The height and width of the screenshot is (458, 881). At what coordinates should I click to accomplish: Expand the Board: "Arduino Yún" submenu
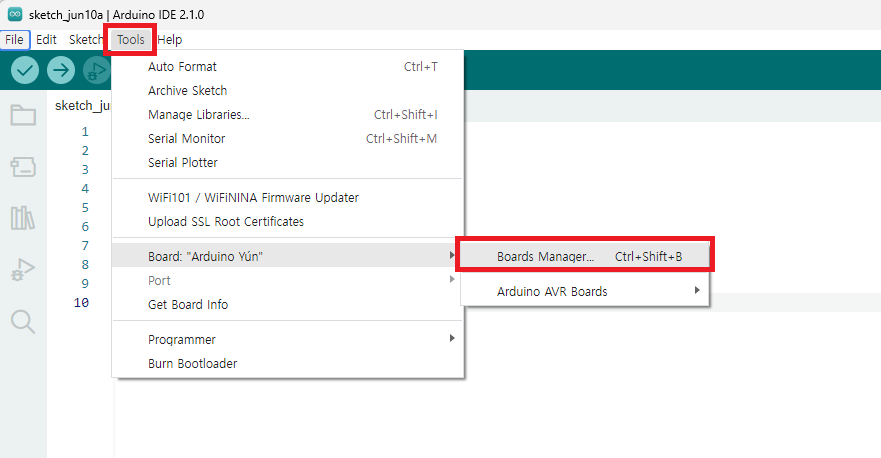pos(288,256)
